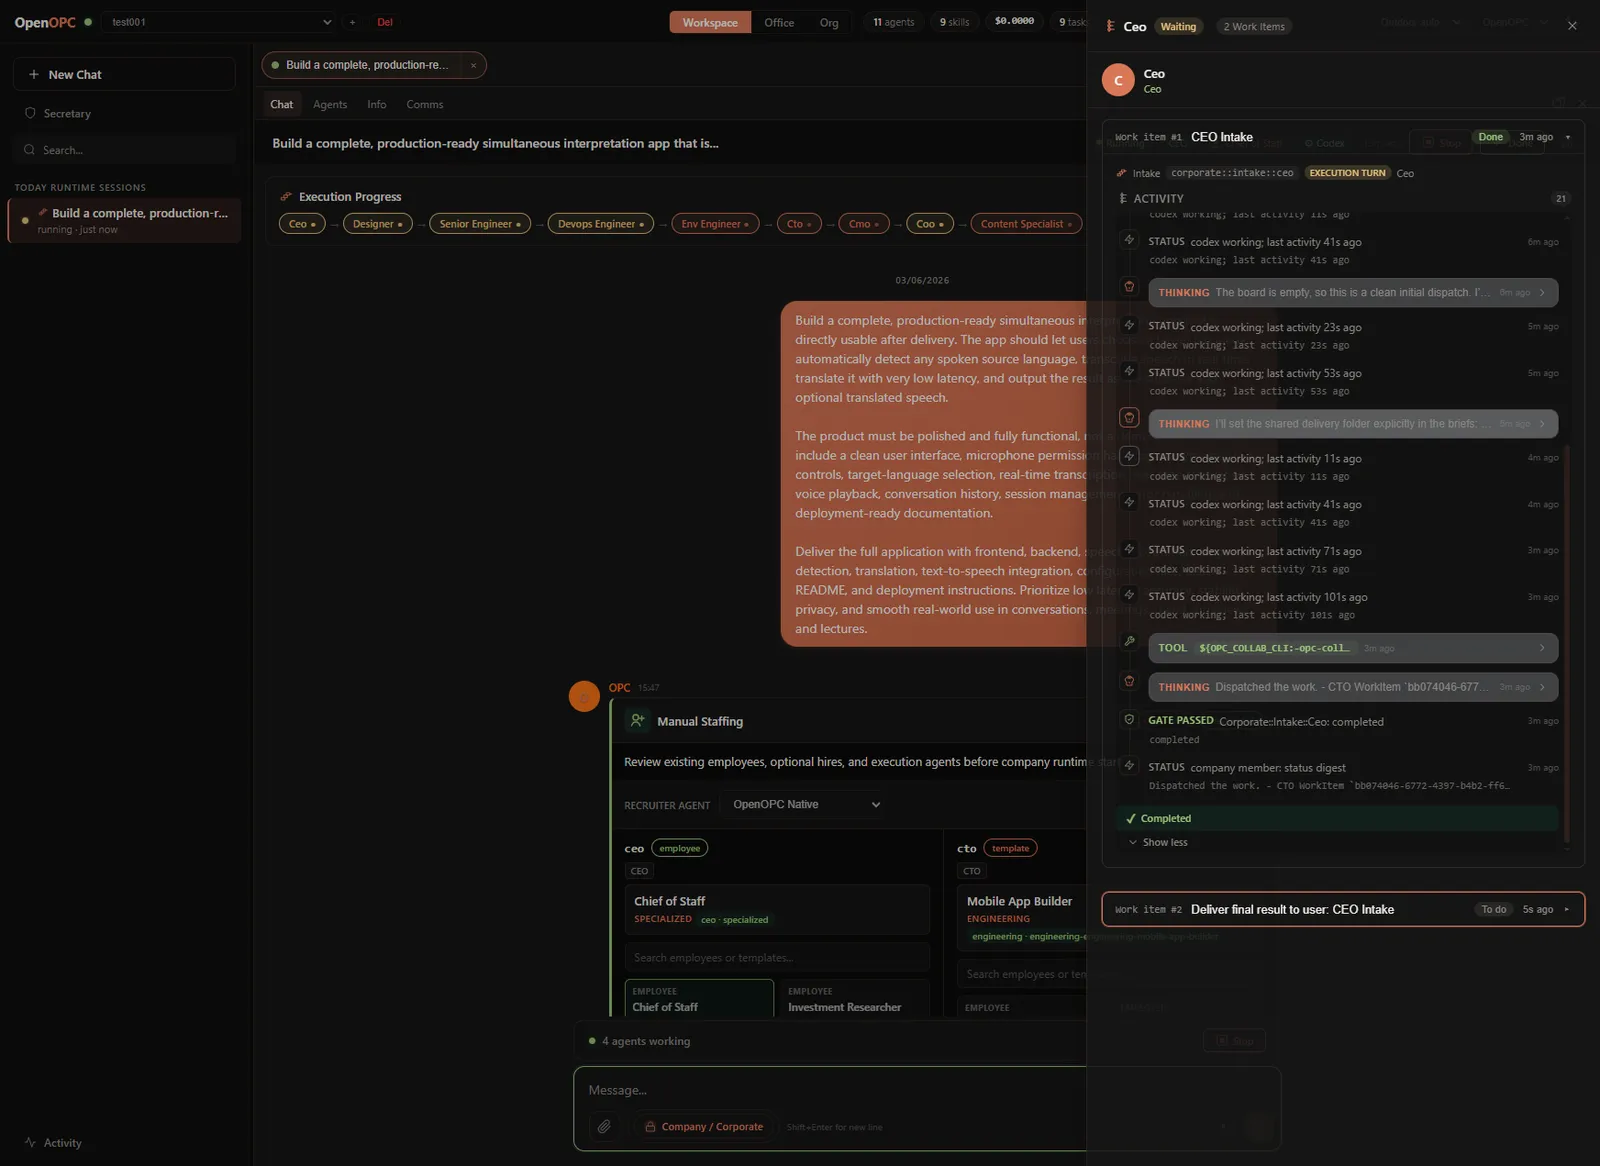The width and height of the screenshot is (1600, 1166).
Task: Collapse activity with Show less
Action: coord(1158,842)
